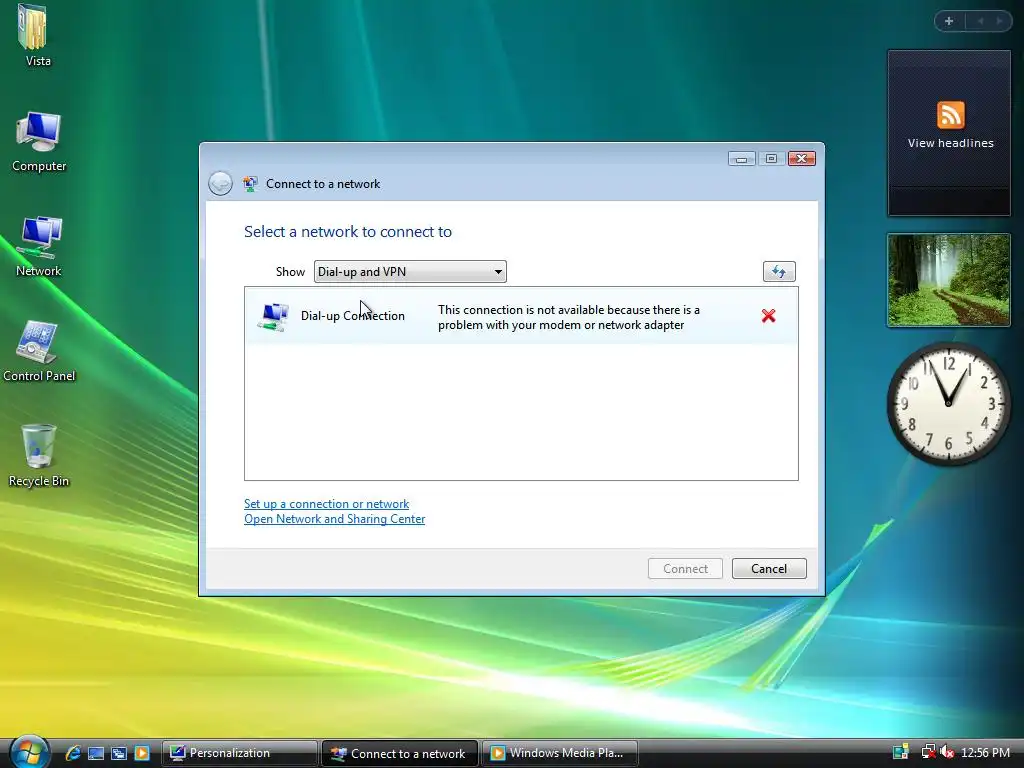Screen dimensions: 1024x768
Task: Refresh the network list with the refresh icon
Action: 779,272
